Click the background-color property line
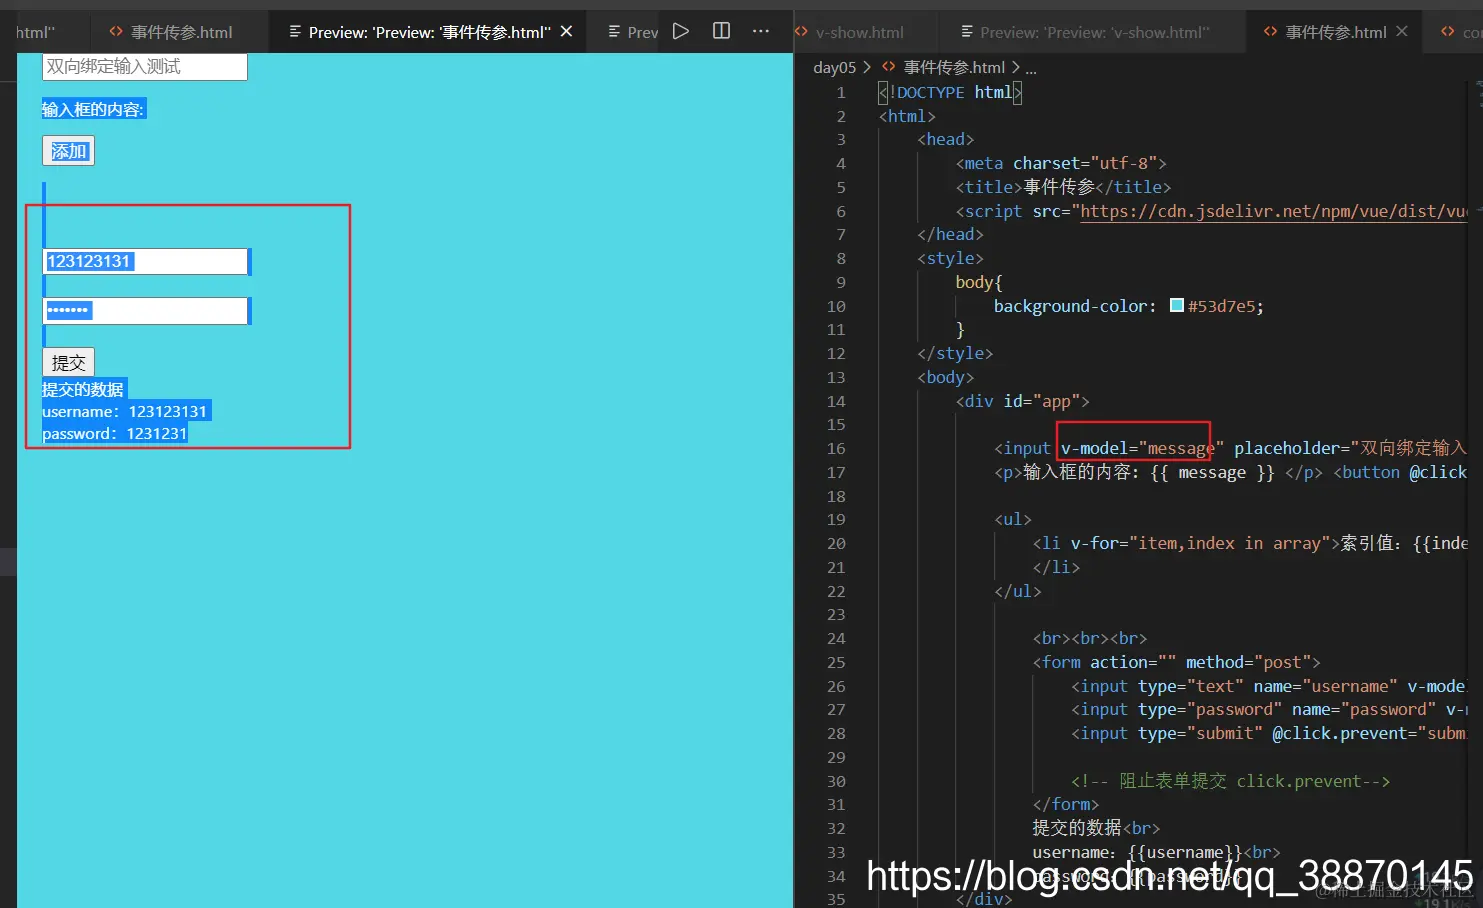Screen dimensions: 1483x908 1128,306
